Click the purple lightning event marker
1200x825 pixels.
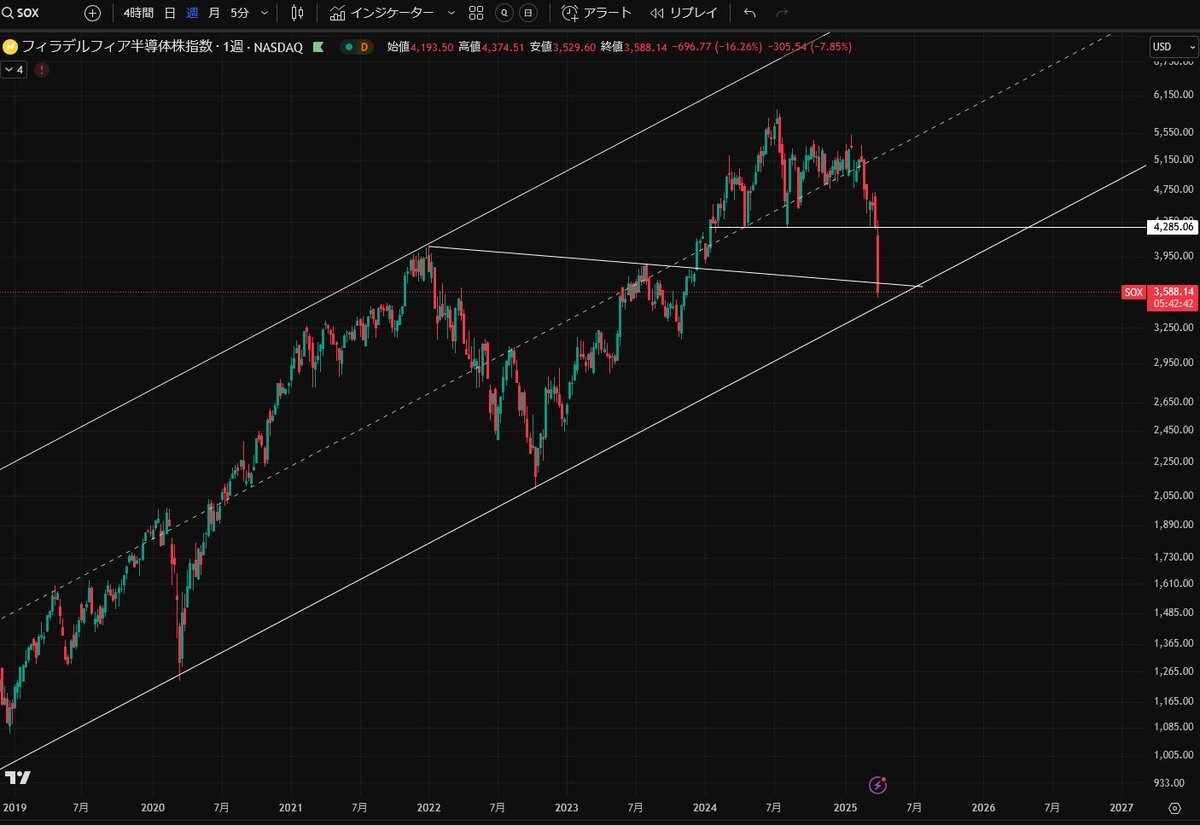pos(877,785)
